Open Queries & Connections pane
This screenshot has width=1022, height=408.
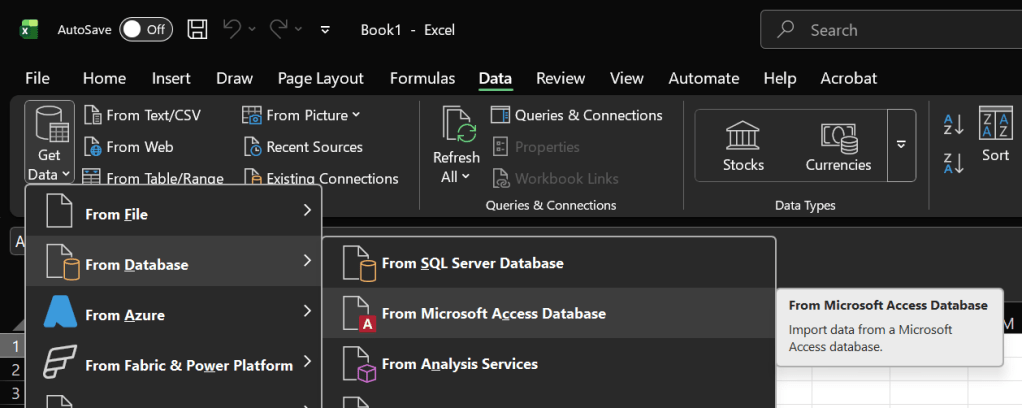pos(577,115)
